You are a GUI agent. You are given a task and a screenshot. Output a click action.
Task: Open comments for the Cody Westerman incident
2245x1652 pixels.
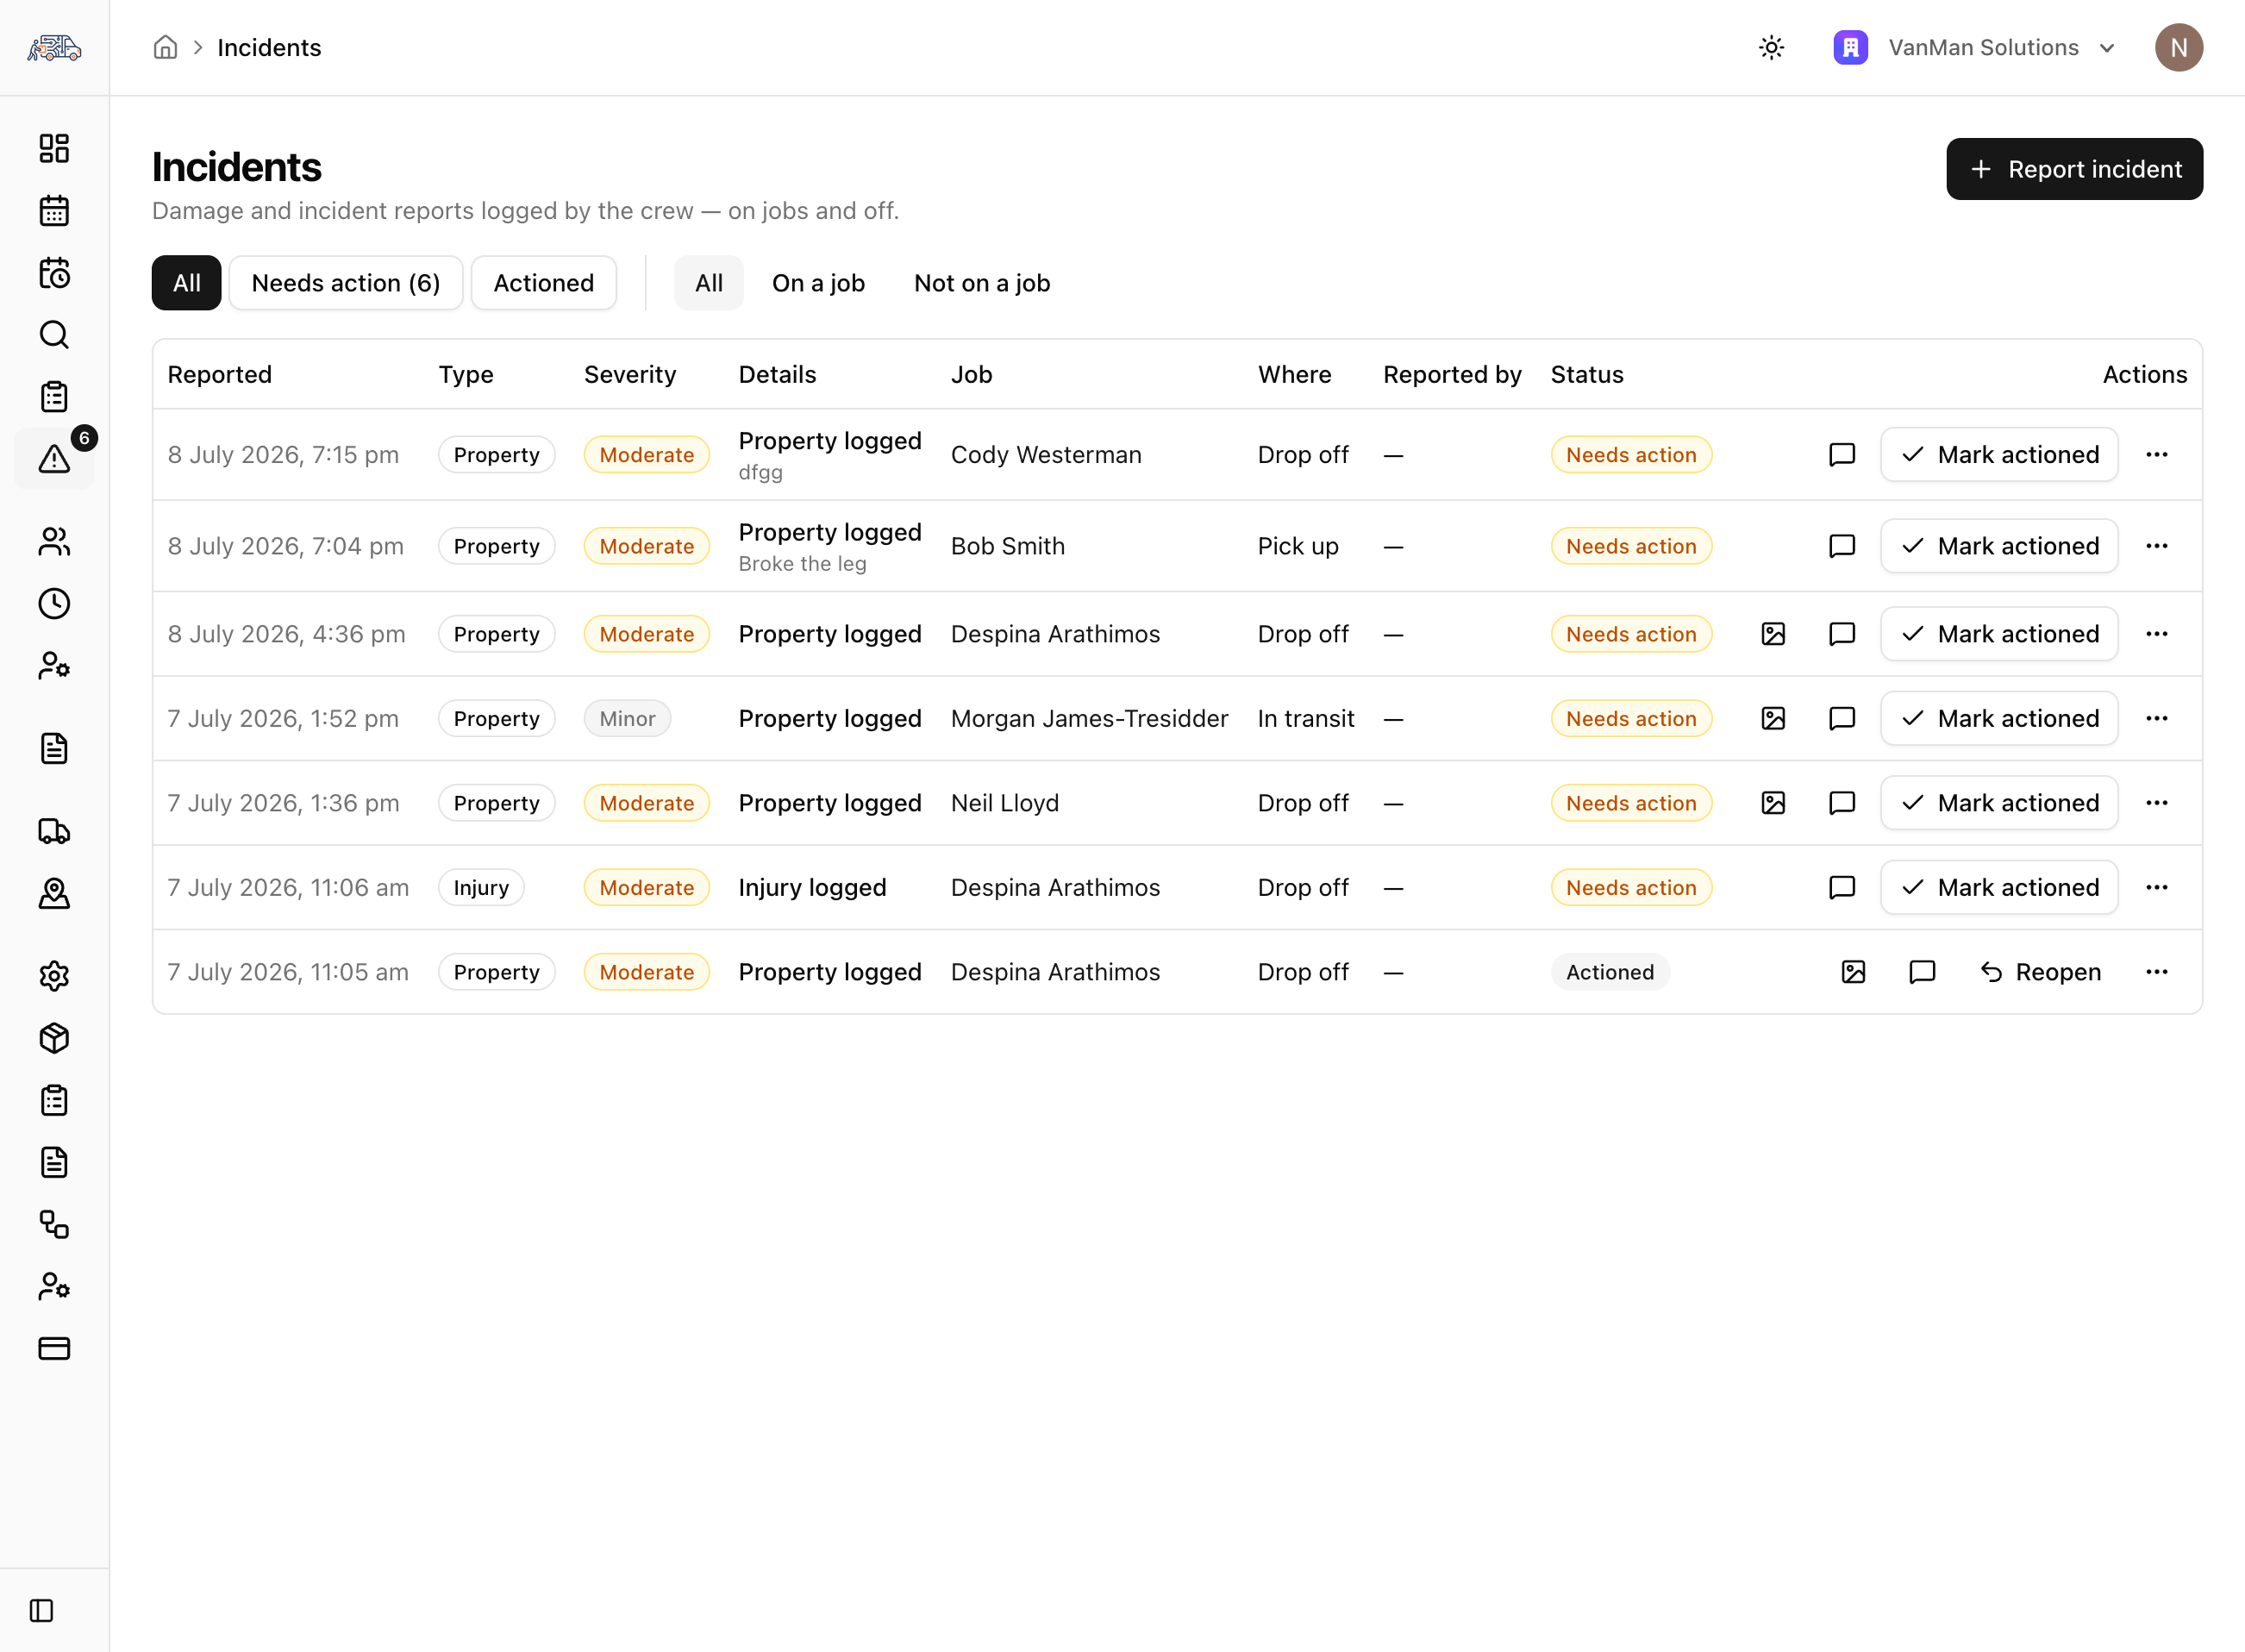(x=1841, y=455)
